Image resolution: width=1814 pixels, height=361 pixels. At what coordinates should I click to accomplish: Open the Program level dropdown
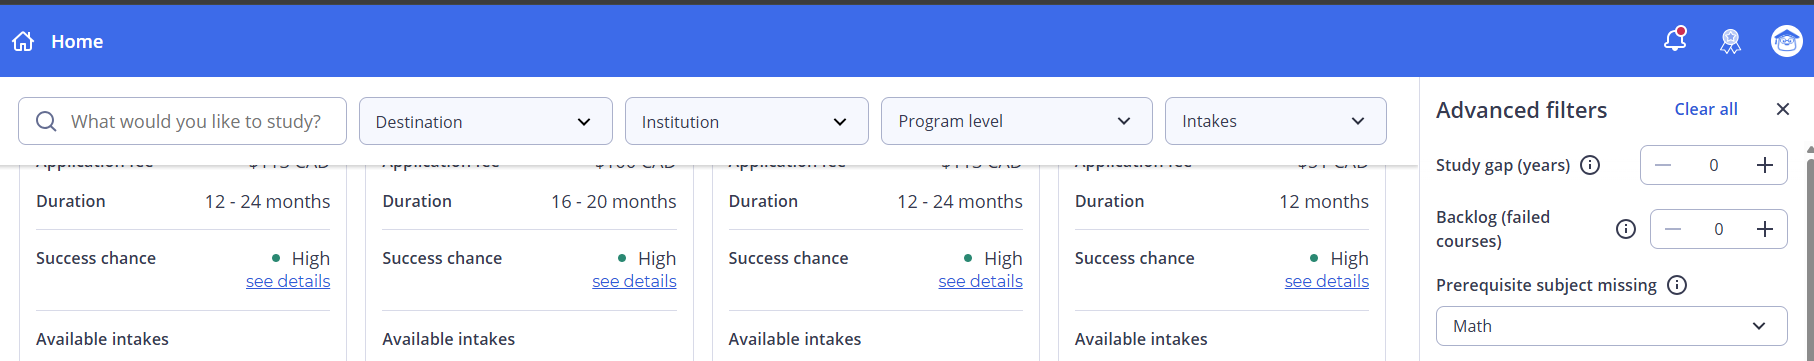[1017, 121]
